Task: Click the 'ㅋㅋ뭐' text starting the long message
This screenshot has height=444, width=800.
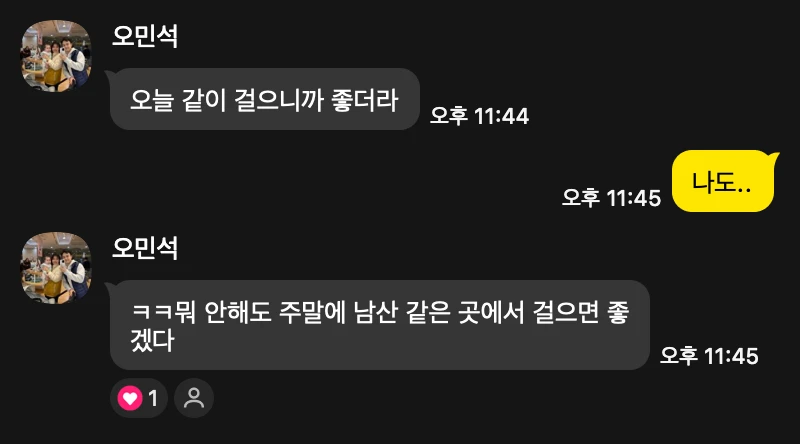Action: [163, 312]
